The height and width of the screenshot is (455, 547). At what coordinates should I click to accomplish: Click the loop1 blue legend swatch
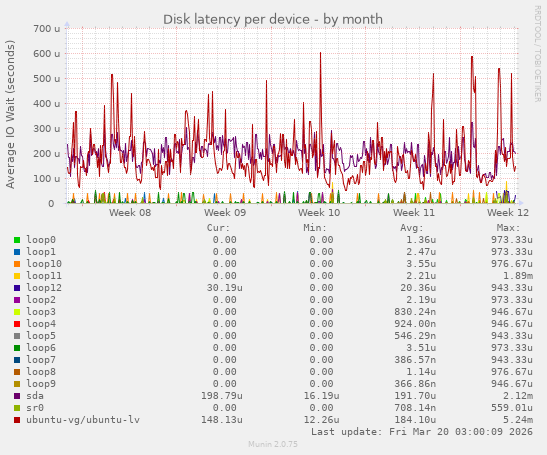point(17,252)
